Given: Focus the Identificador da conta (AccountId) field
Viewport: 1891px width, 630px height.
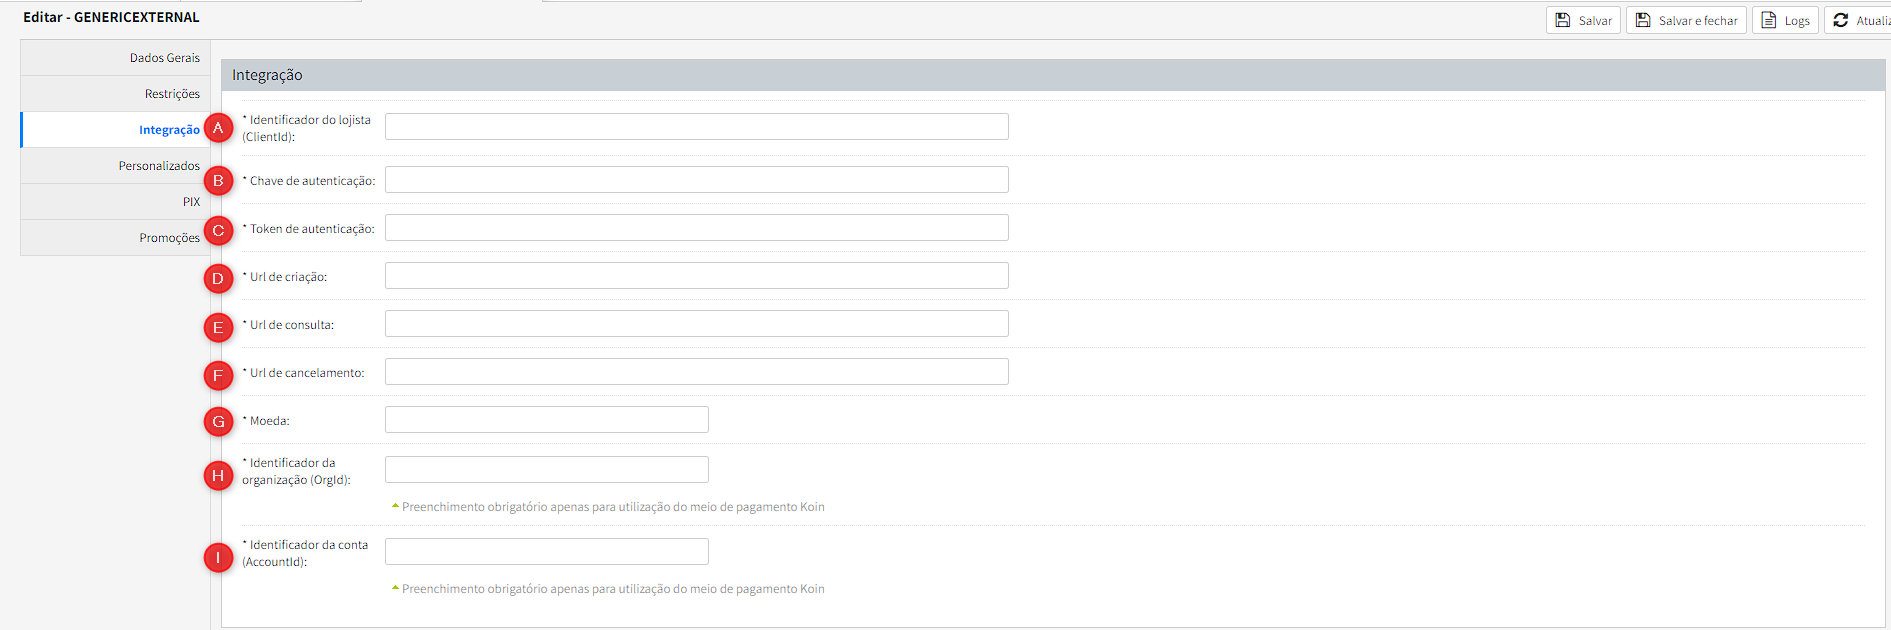Looking at the screenshot, I should (x=546, y=552).
